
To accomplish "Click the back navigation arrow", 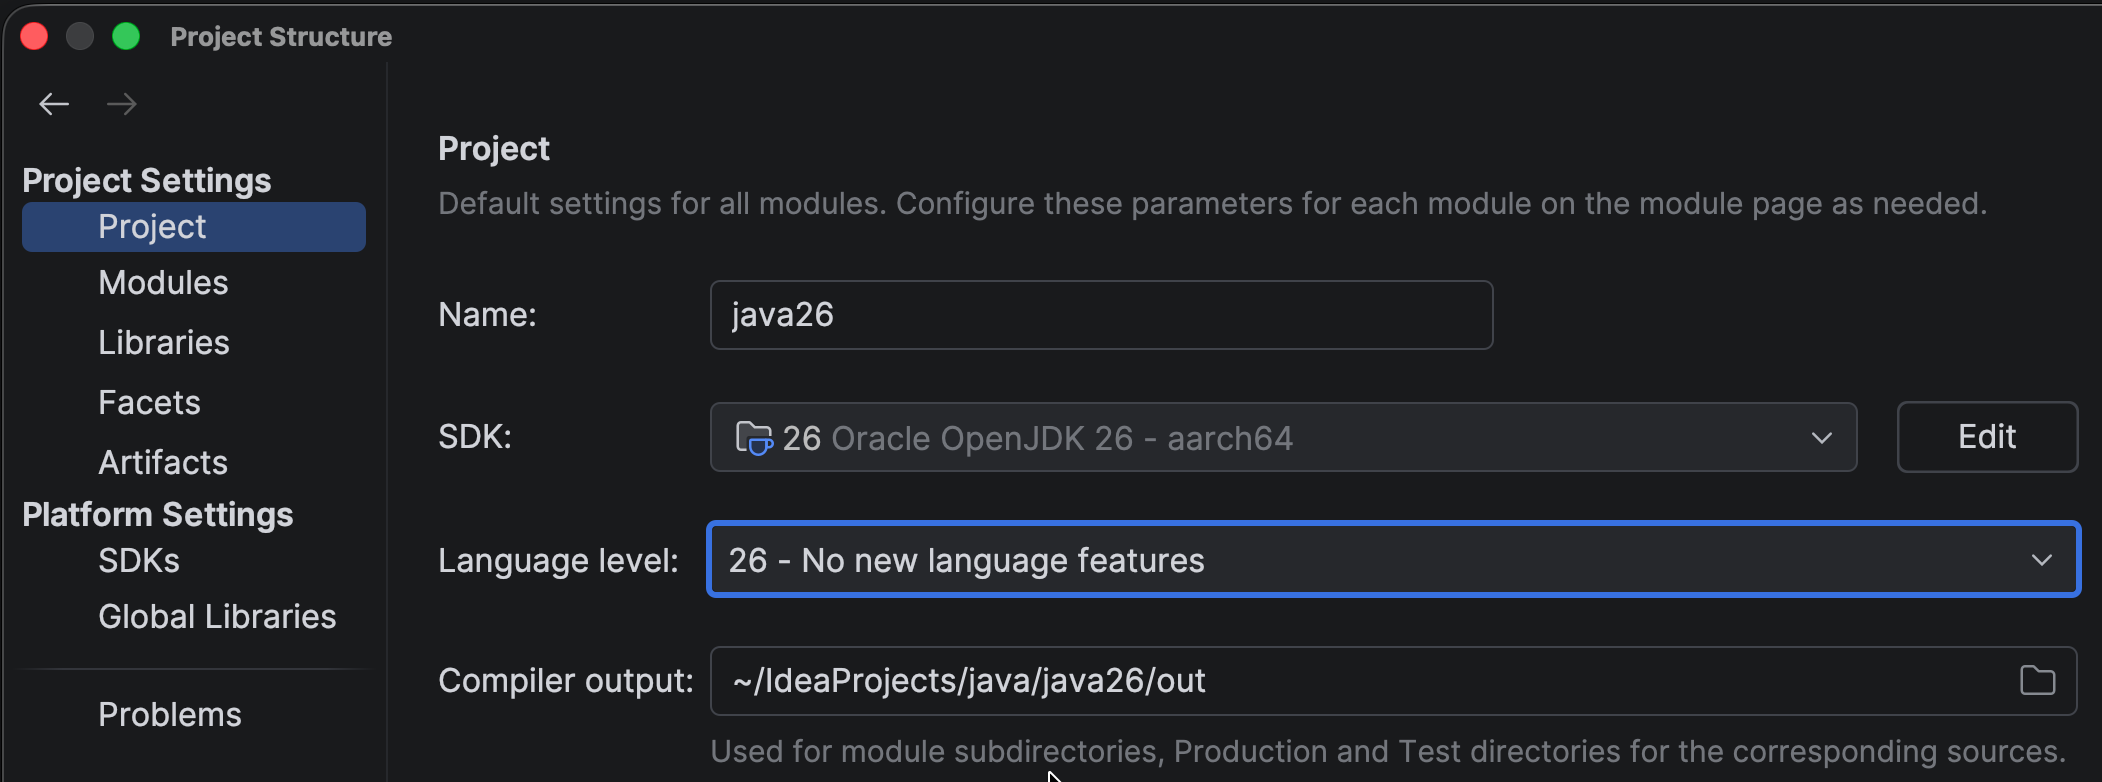I will (x=54, y=104).
